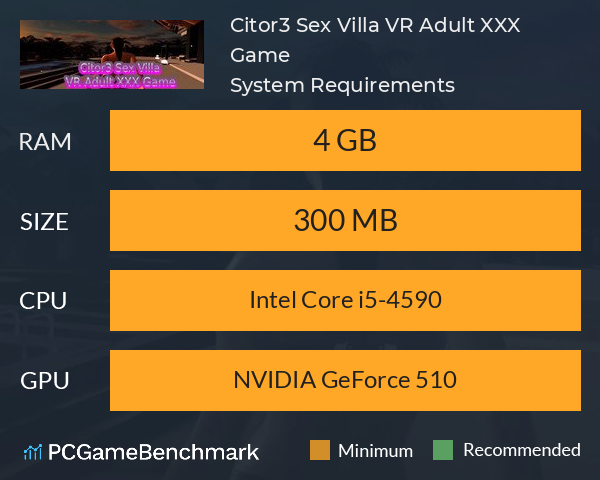600x480 pixels.
Task: Select the 300 MB size bar
Action: [345, 220]
